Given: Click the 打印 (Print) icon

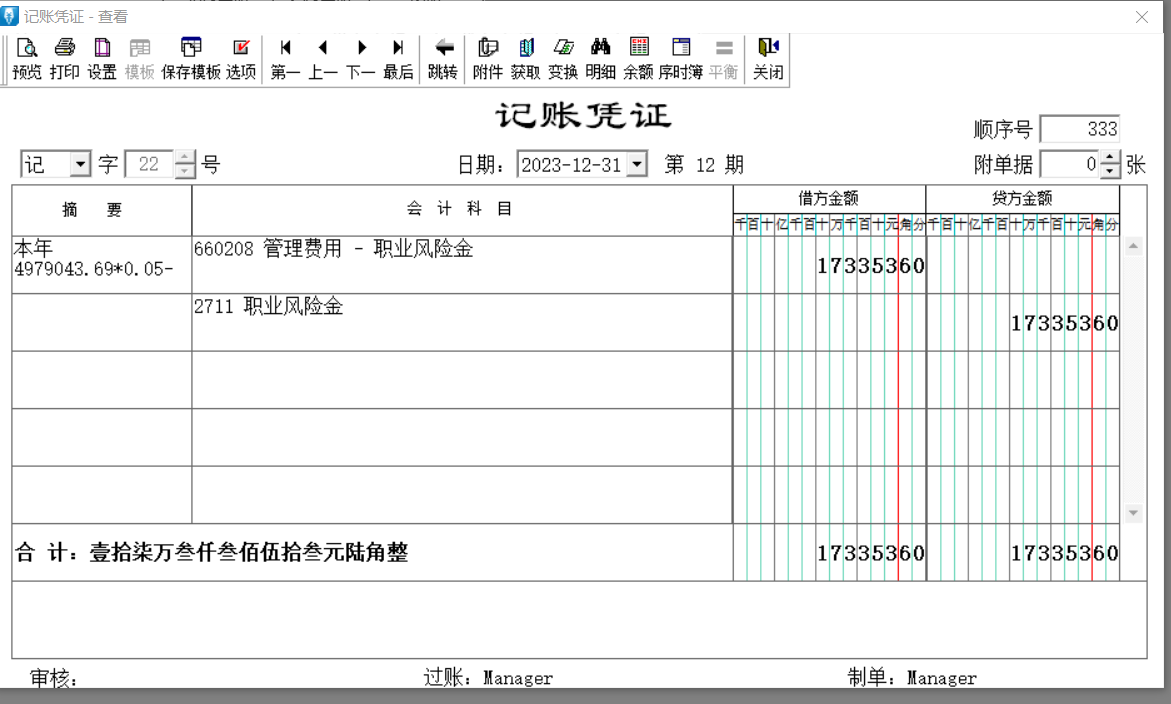Looking at the screenshot, I should tap(64, 58).
